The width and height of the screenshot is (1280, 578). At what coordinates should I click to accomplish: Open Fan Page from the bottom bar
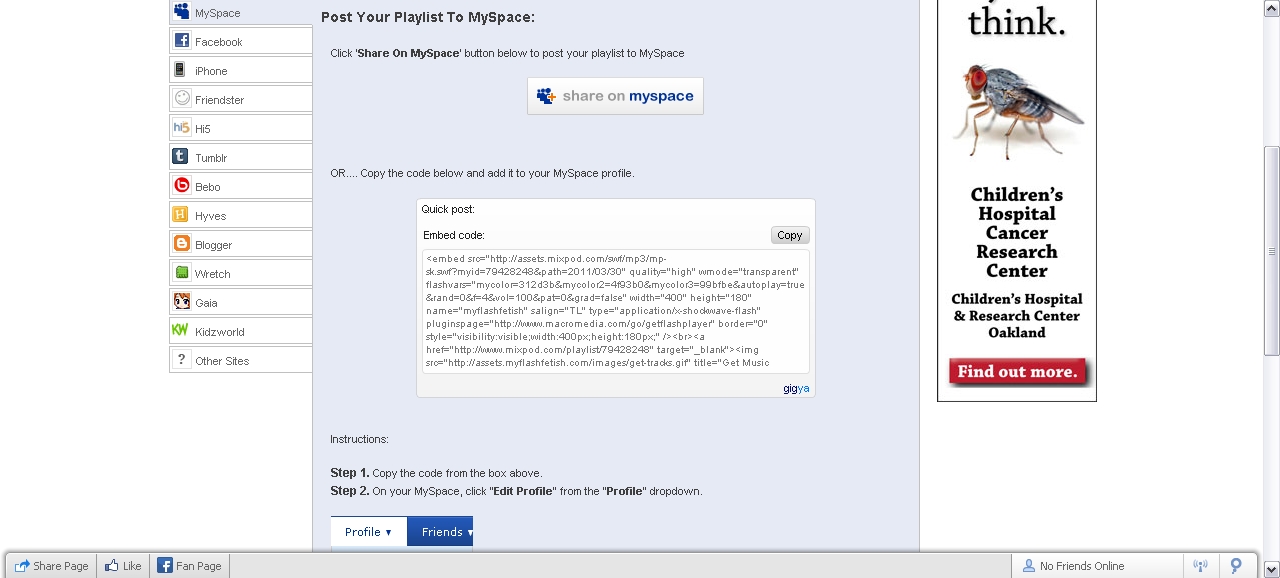[x=190, y=566]
